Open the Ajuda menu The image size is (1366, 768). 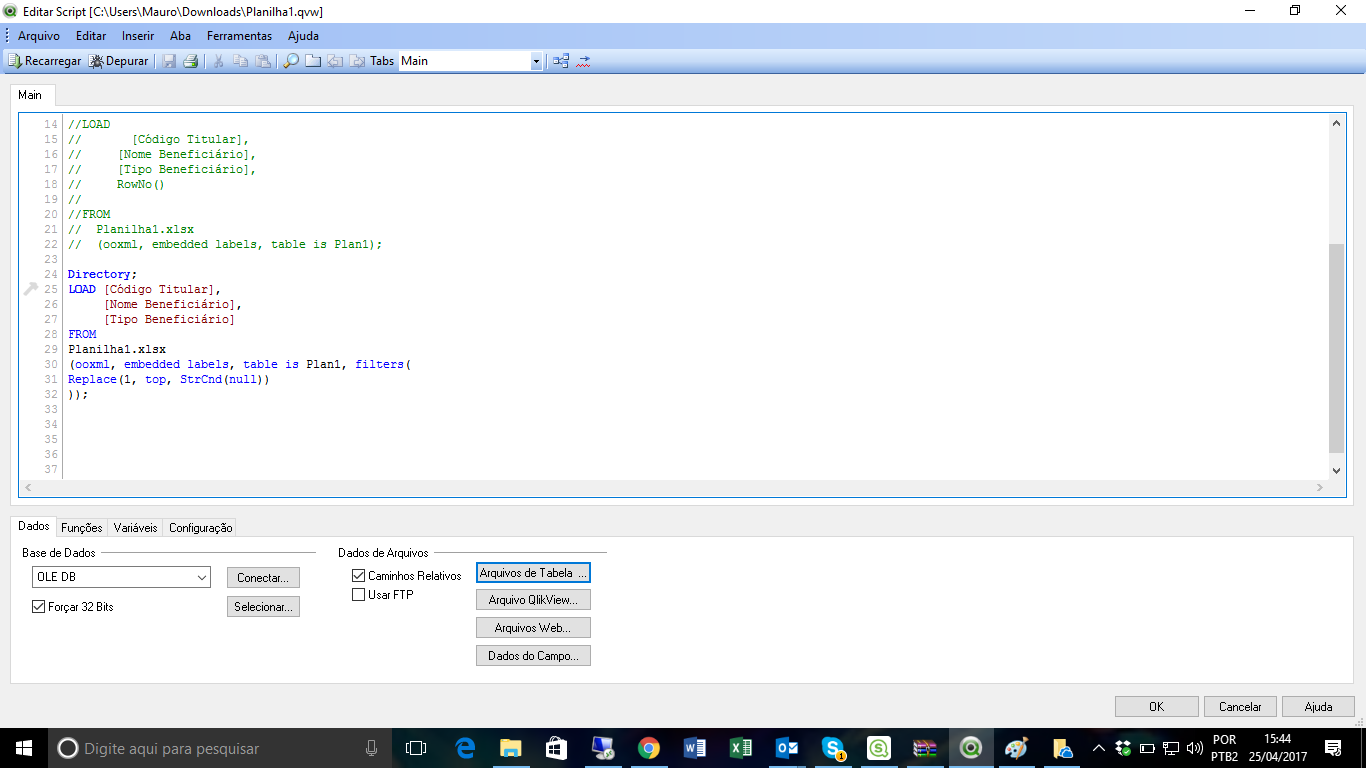click(x=303, y=35)
